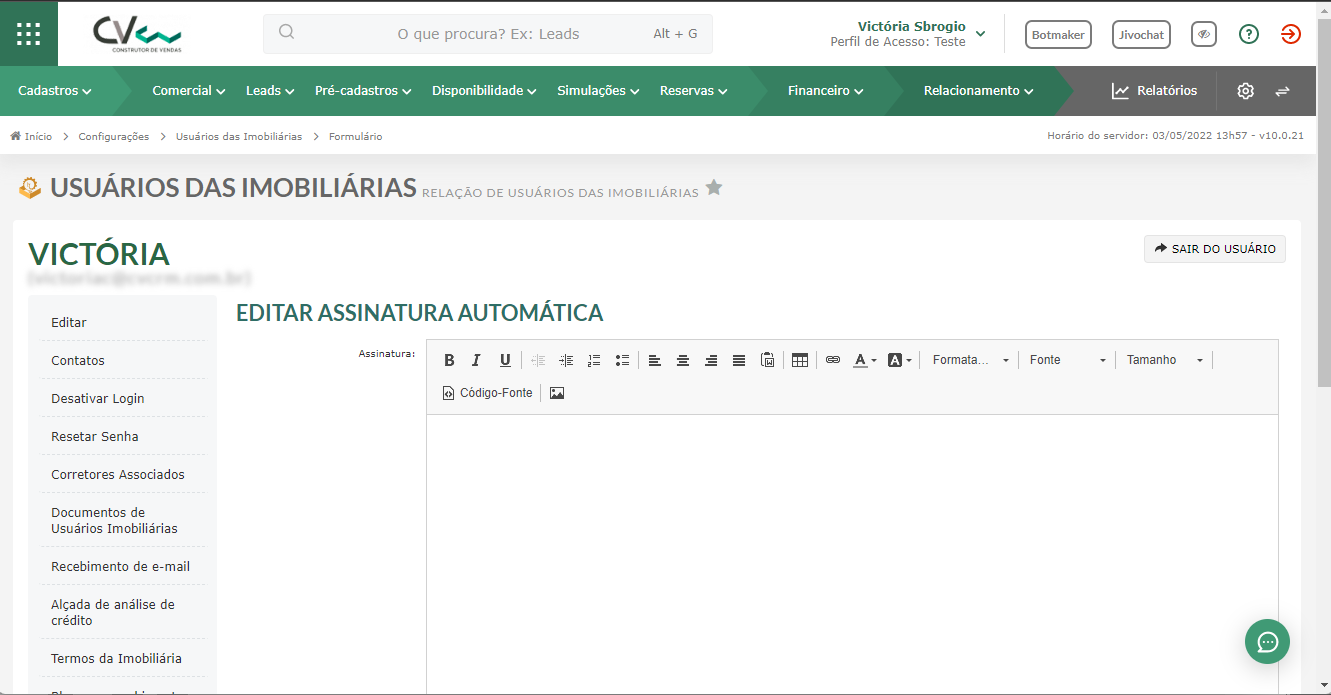Screen dimensions: 1331x695
Task: Expand the Leads menu
Action: 270,91
